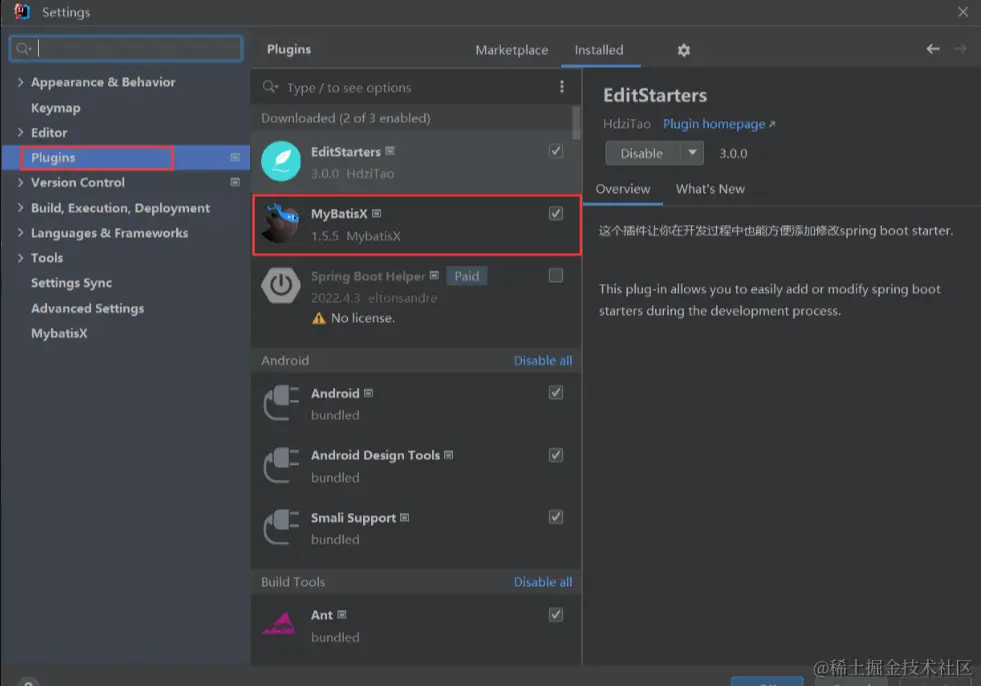The image size is (981, 686).
Task: Click the settings search magnifier icon
Action: click(23, 48)
